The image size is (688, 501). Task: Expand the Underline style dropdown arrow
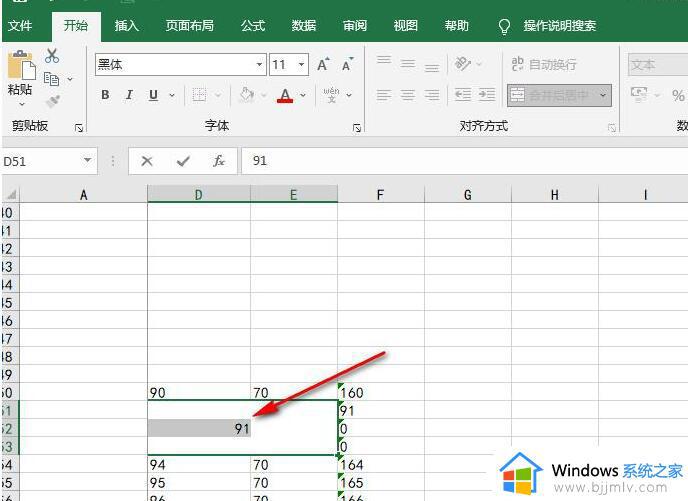click(172, 95)
